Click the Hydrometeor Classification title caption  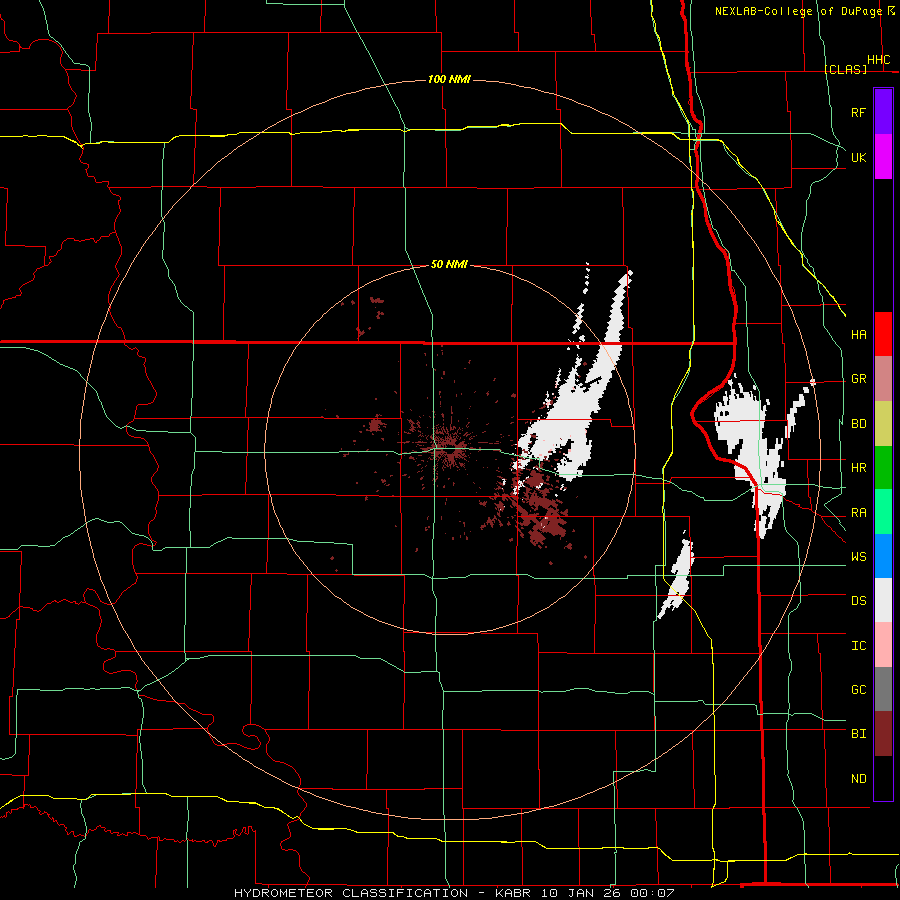point(454,893)
